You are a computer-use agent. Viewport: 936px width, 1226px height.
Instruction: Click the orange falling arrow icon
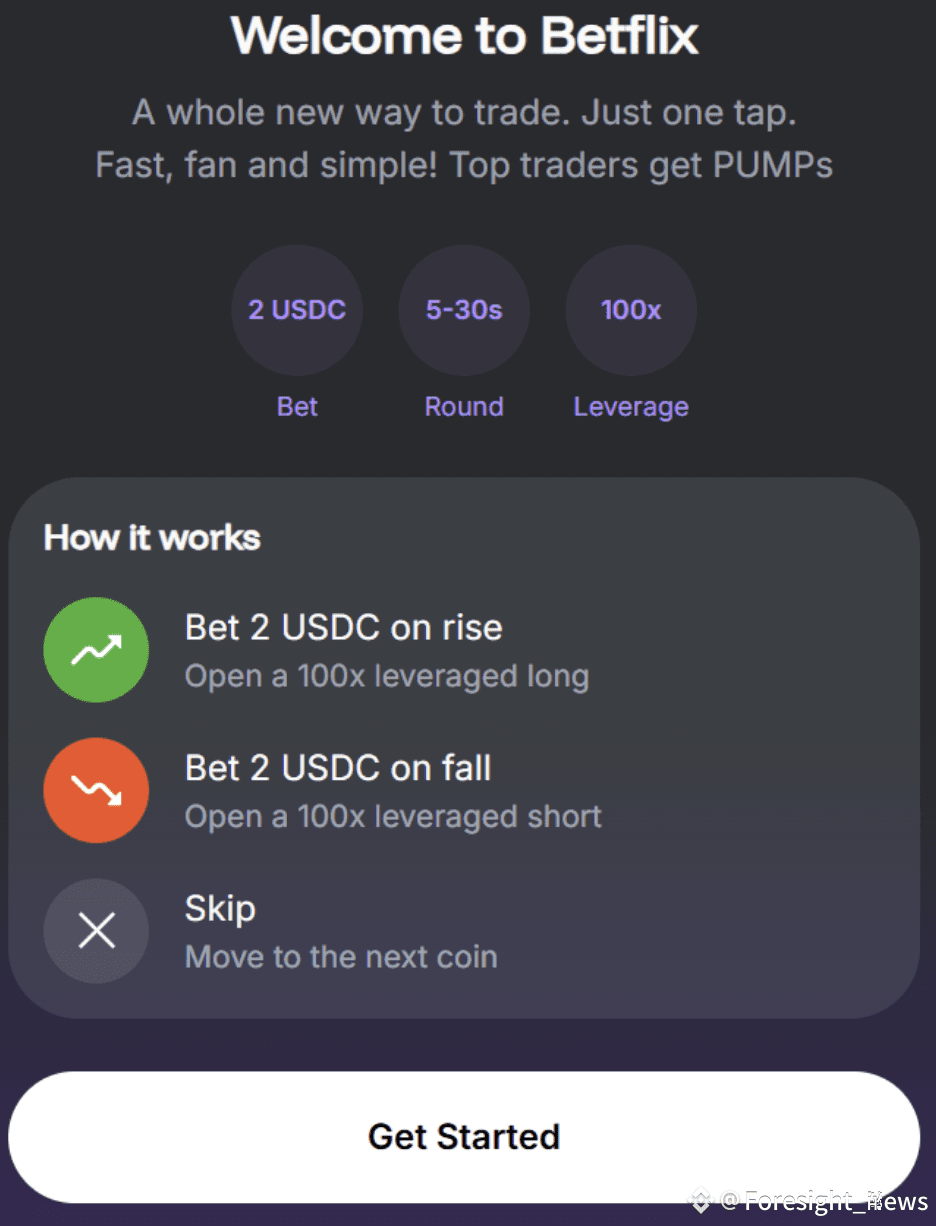pyautogui.click(x=96, y=791)
